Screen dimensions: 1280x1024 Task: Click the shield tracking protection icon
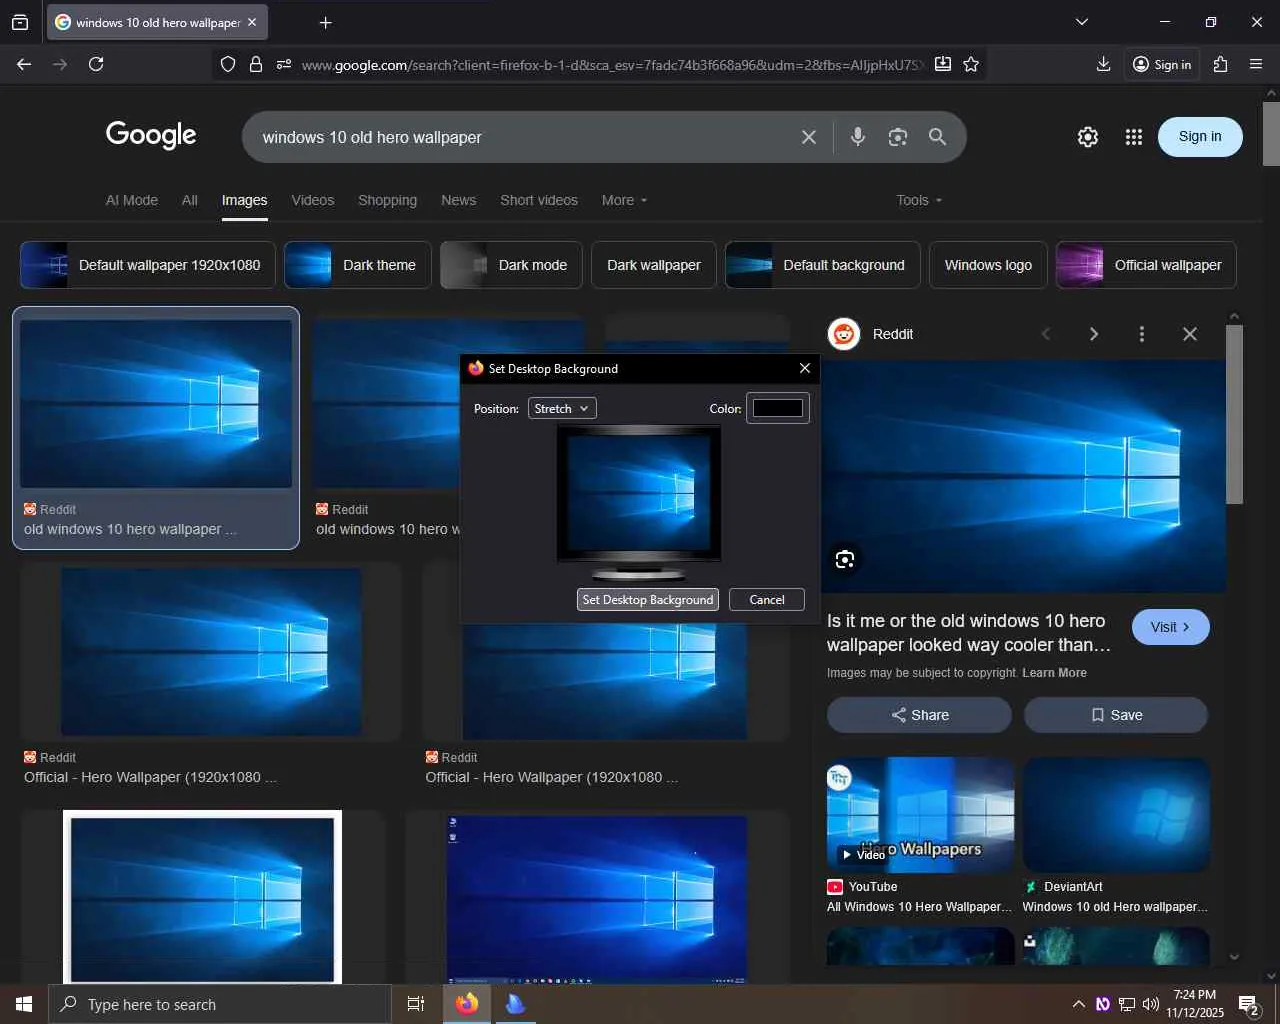coord(228,64)
